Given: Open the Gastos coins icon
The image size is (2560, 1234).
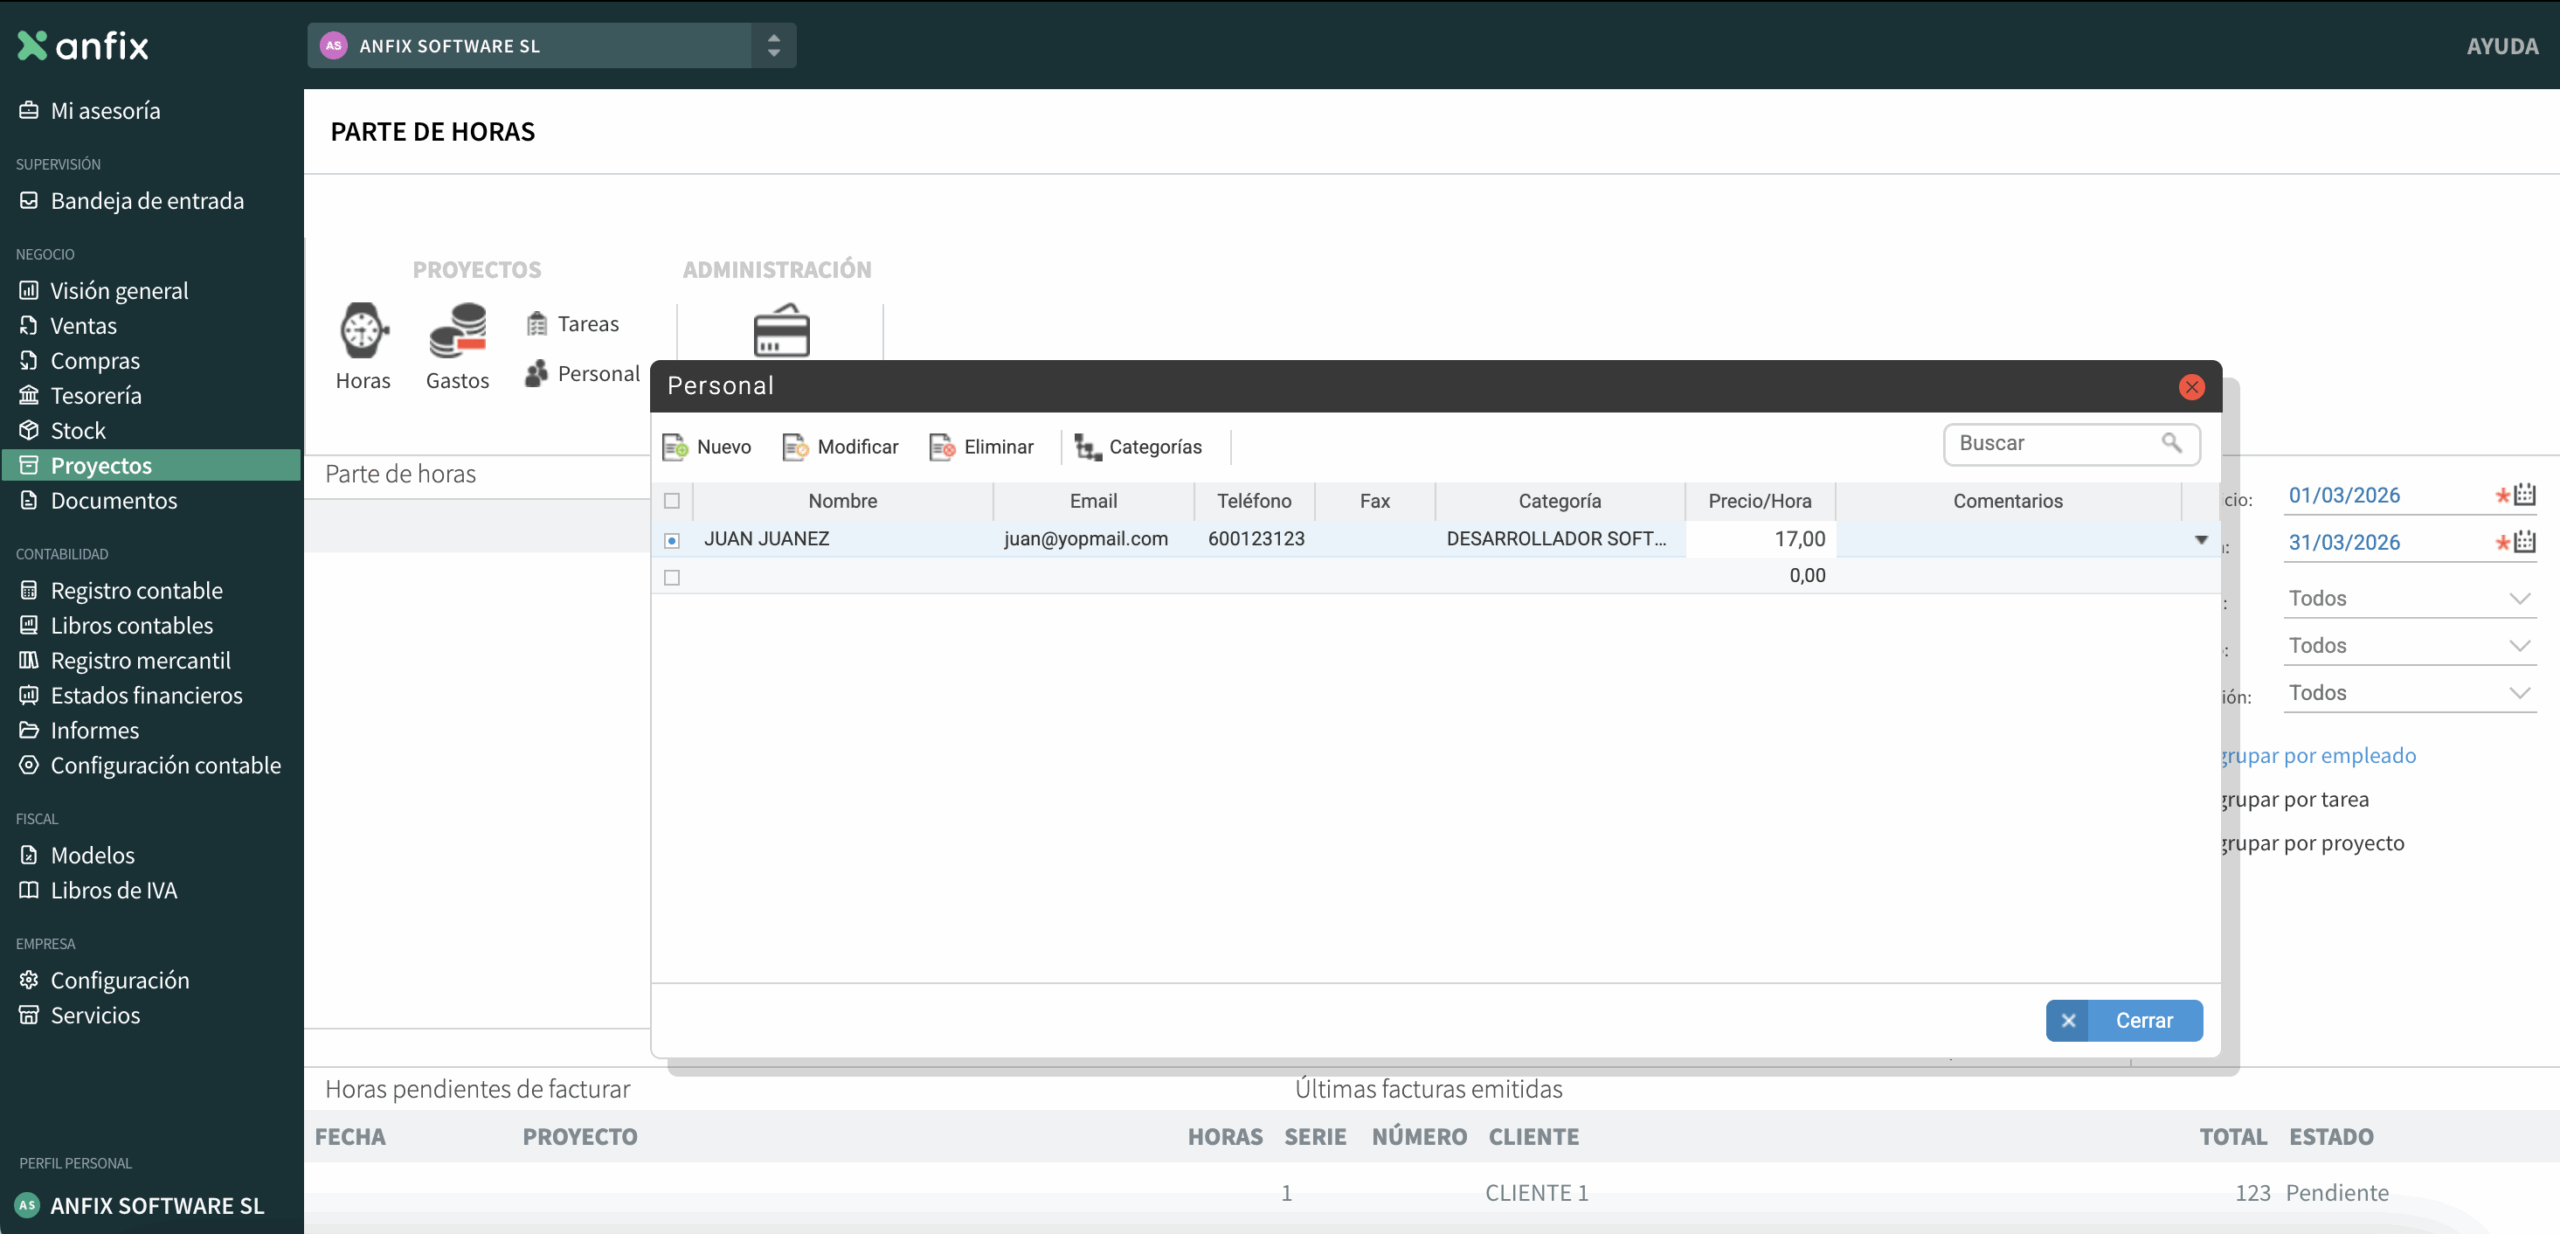Looking at the screenshot, I should [x=457, y=331].
